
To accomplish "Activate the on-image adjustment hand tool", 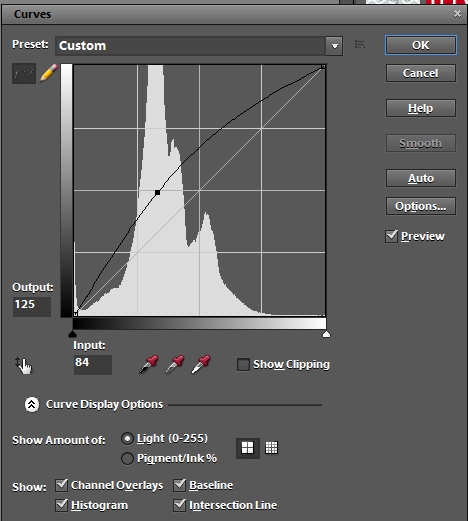I will (23, 365).
